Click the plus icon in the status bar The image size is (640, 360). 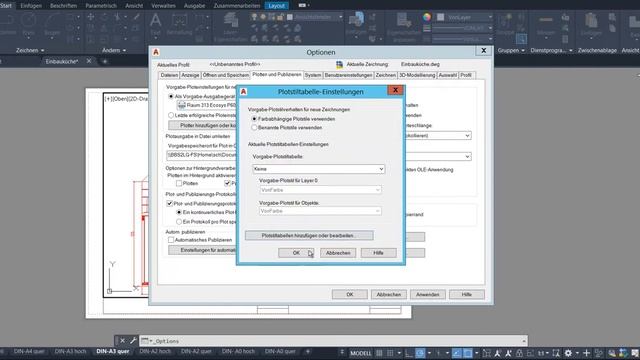(x=587, y=353)
